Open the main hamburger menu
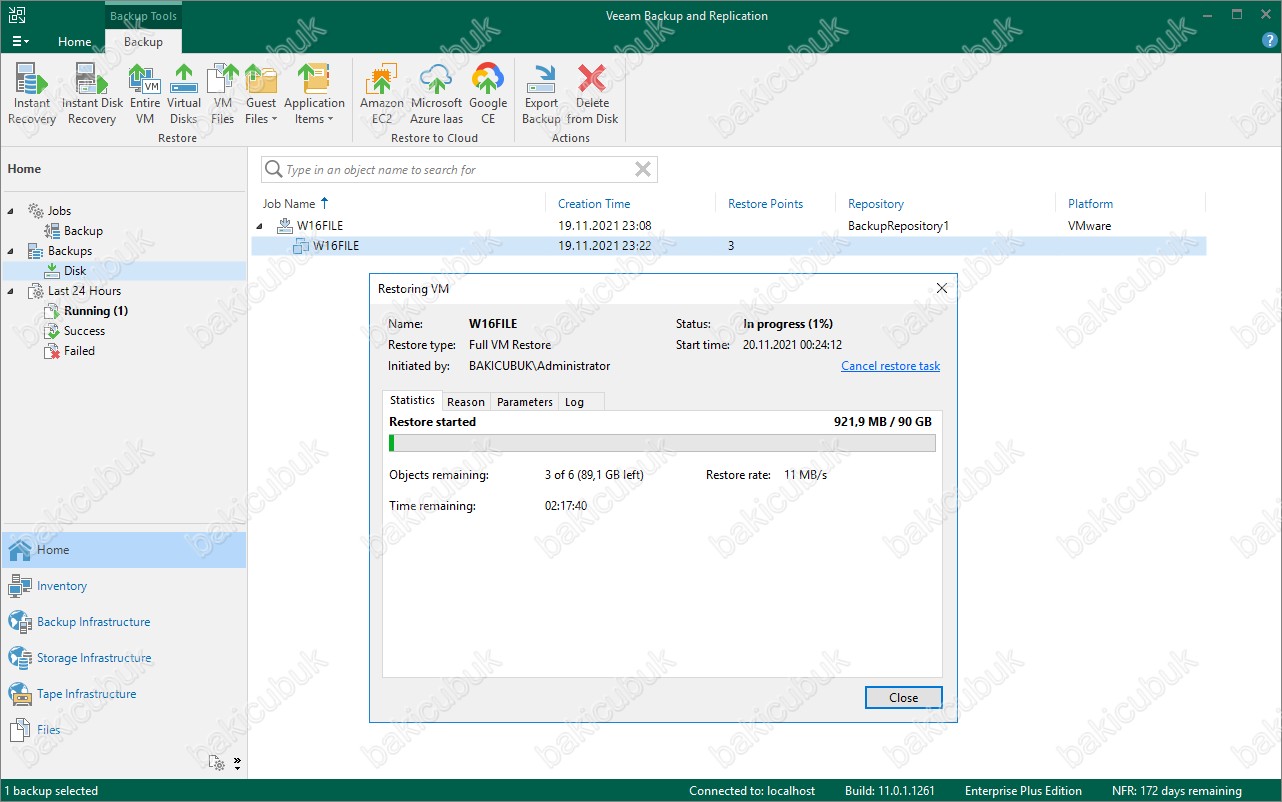 point(21,41)
